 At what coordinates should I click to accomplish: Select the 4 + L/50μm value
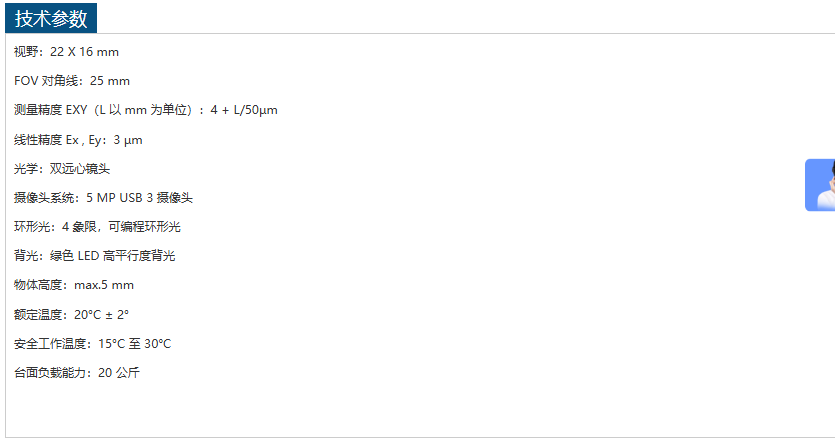[244, 110]
